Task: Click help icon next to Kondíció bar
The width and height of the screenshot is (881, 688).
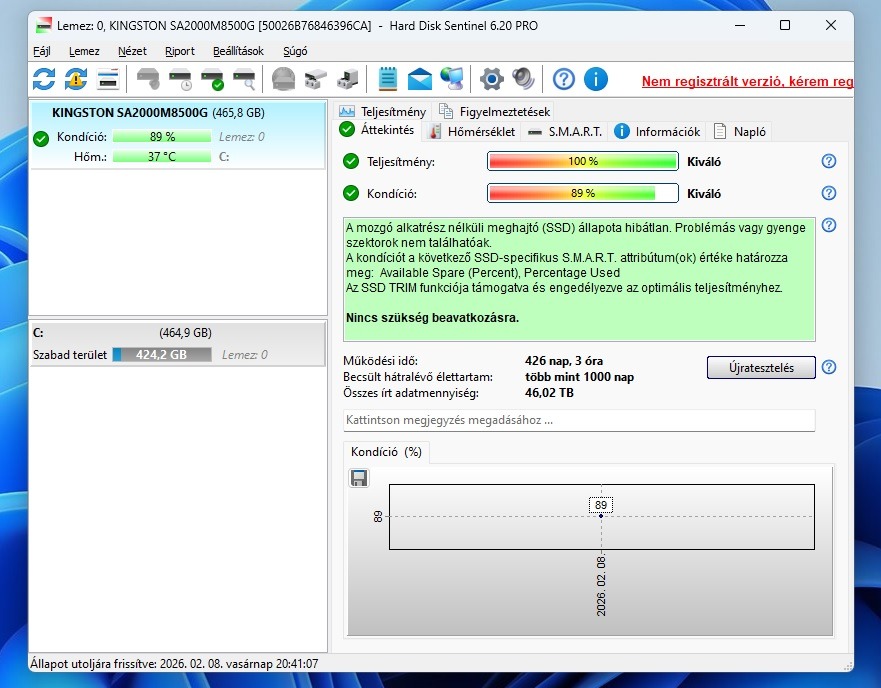Action: (x=829, y=193)
